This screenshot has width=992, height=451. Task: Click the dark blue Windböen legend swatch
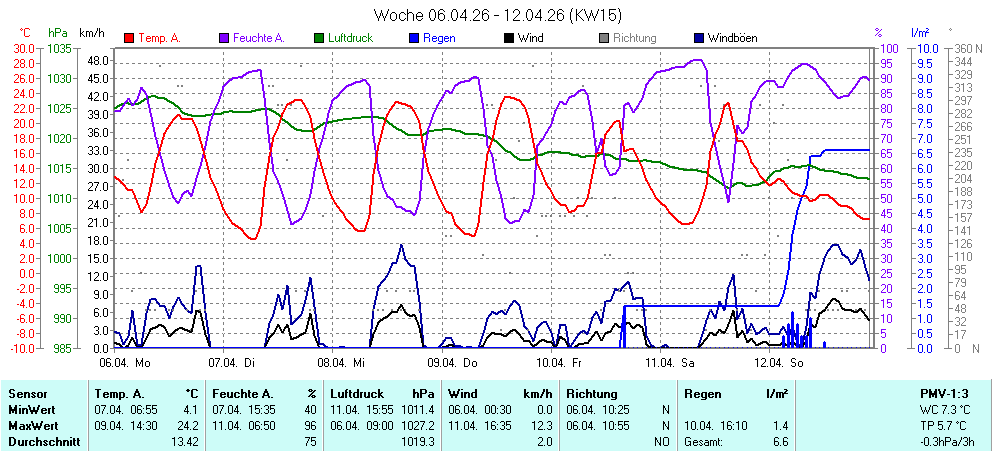click(x=698, y=39)
